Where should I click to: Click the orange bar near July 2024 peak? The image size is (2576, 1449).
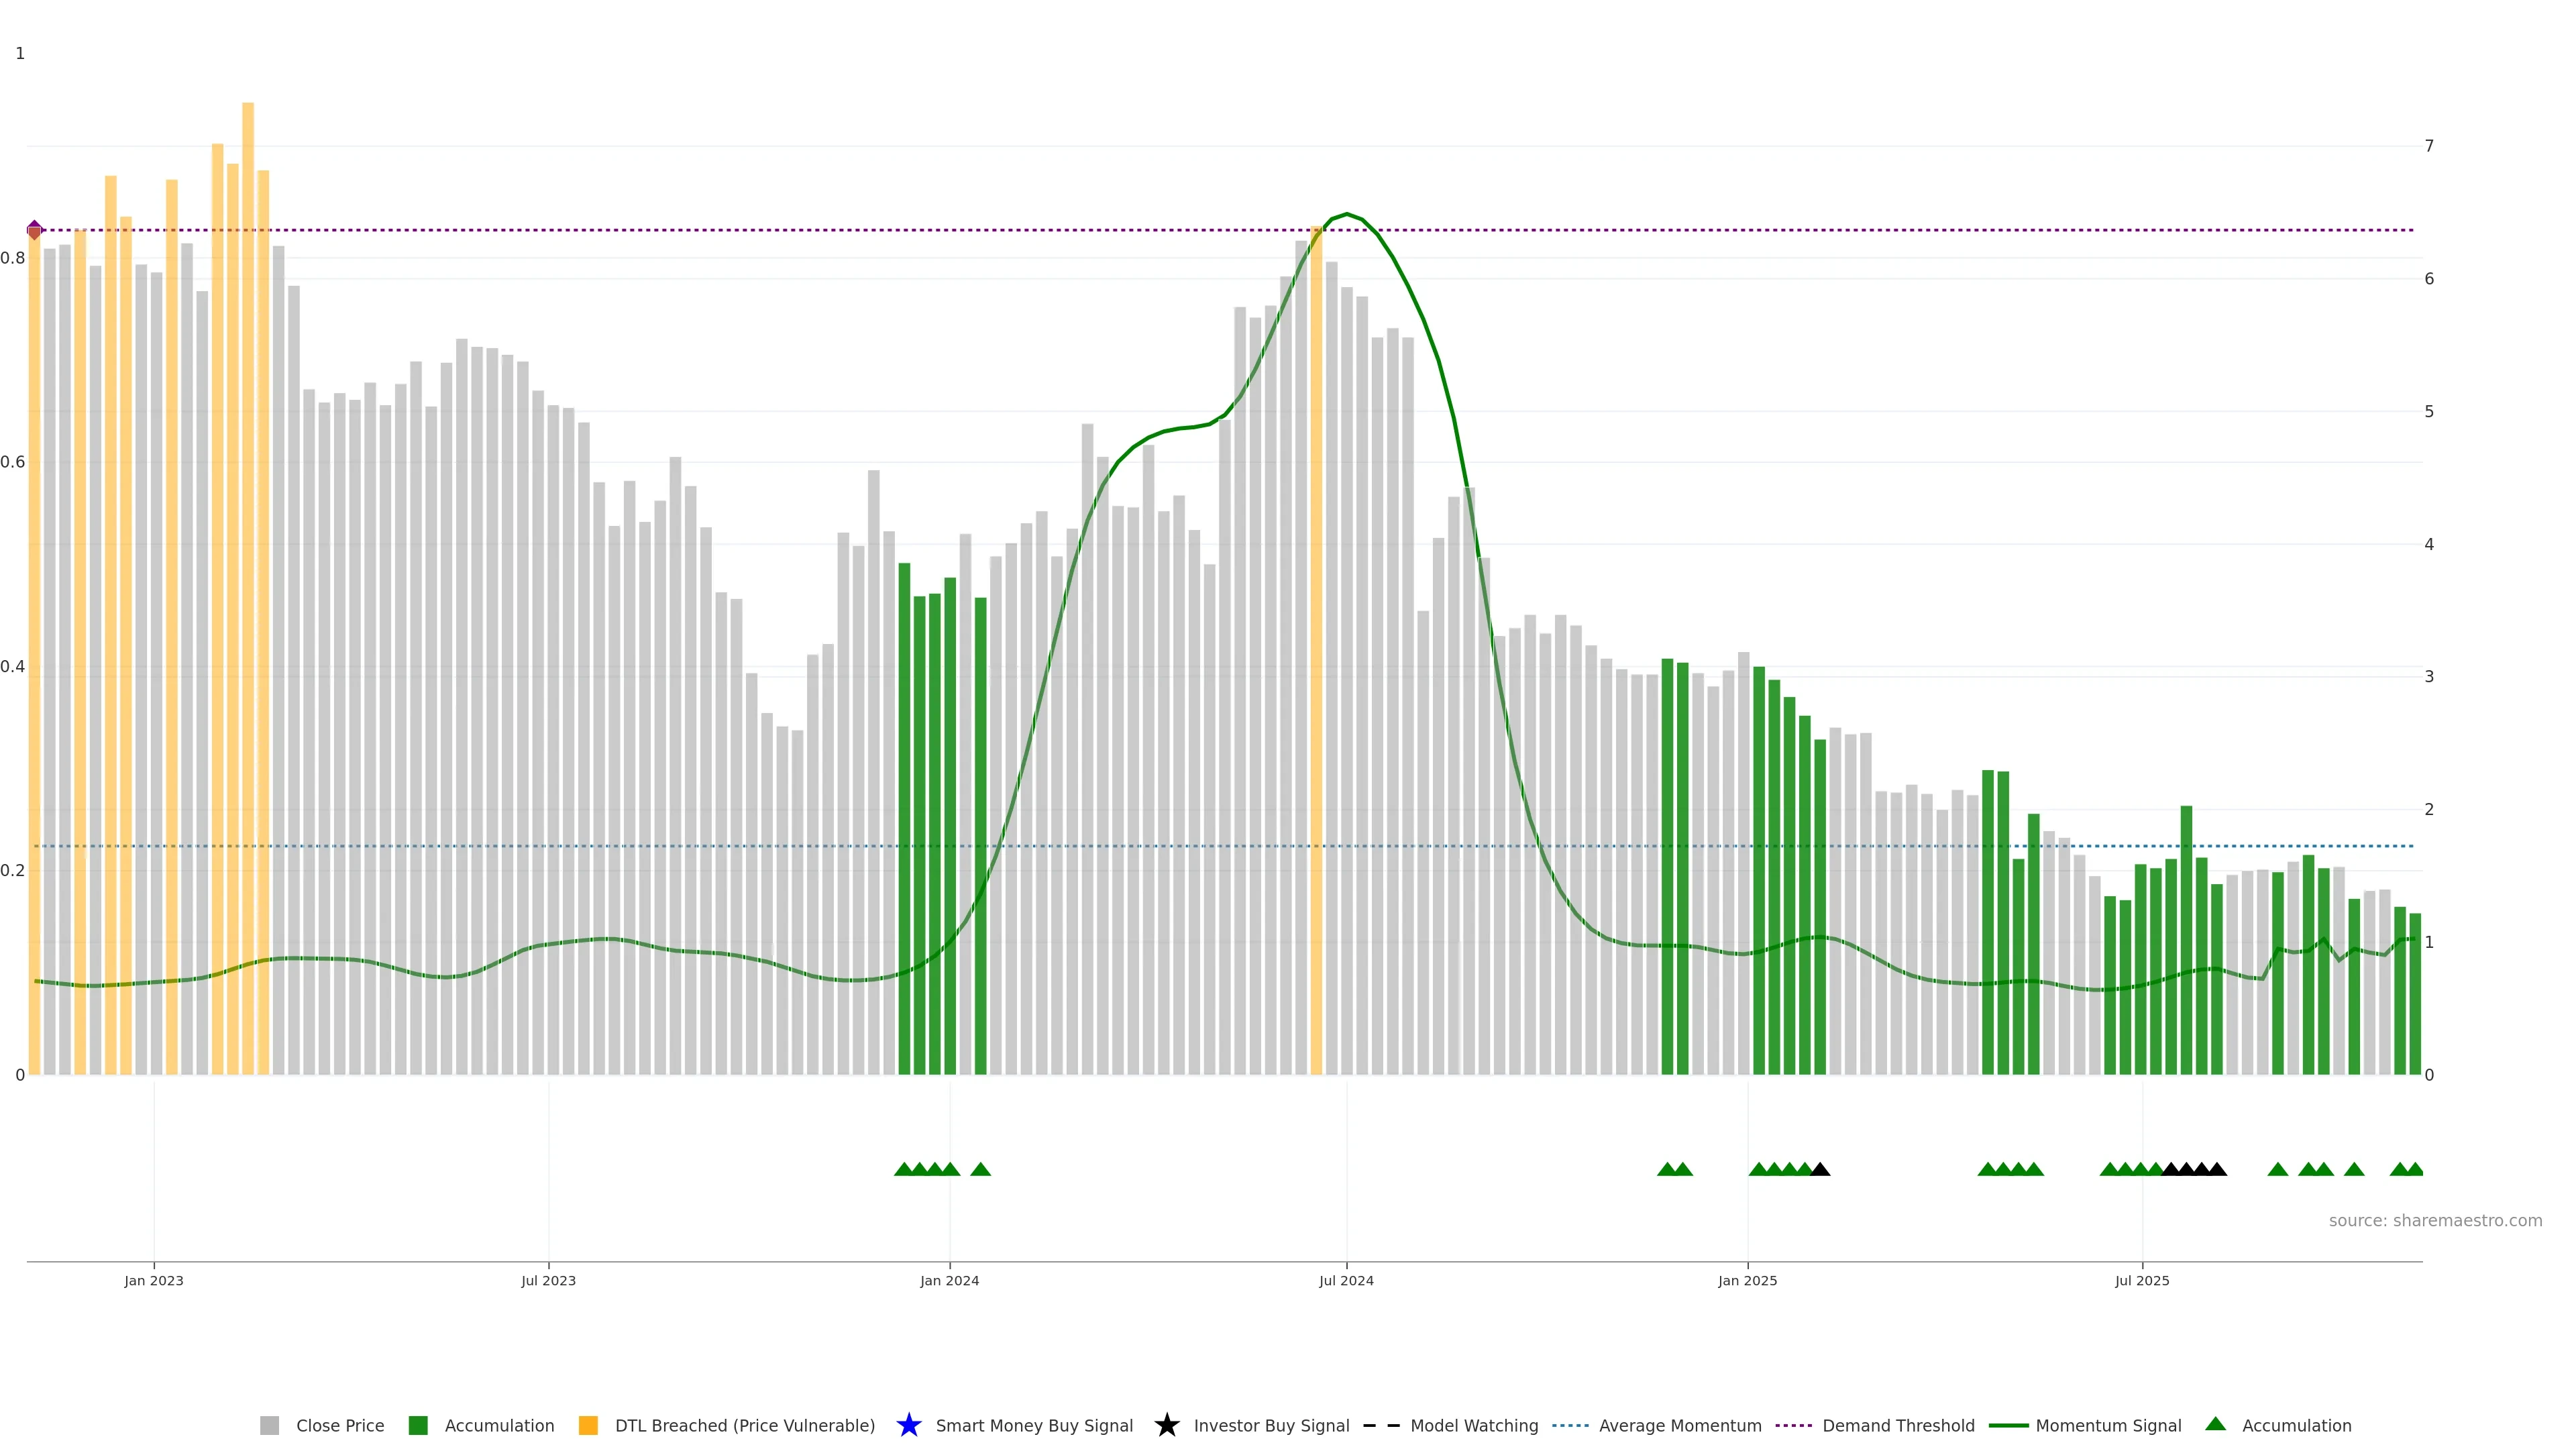[x=1316, y=650]
